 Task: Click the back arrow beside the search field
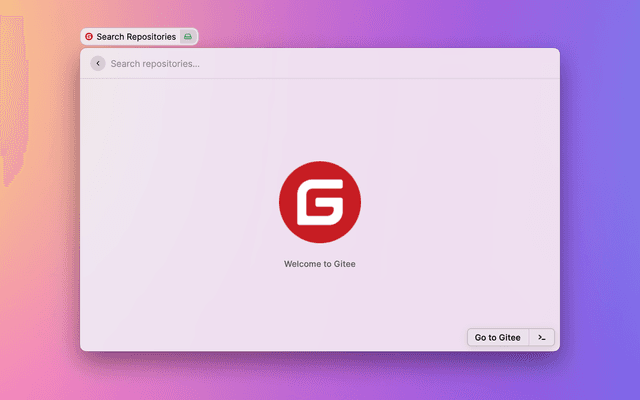pos(97,63)
